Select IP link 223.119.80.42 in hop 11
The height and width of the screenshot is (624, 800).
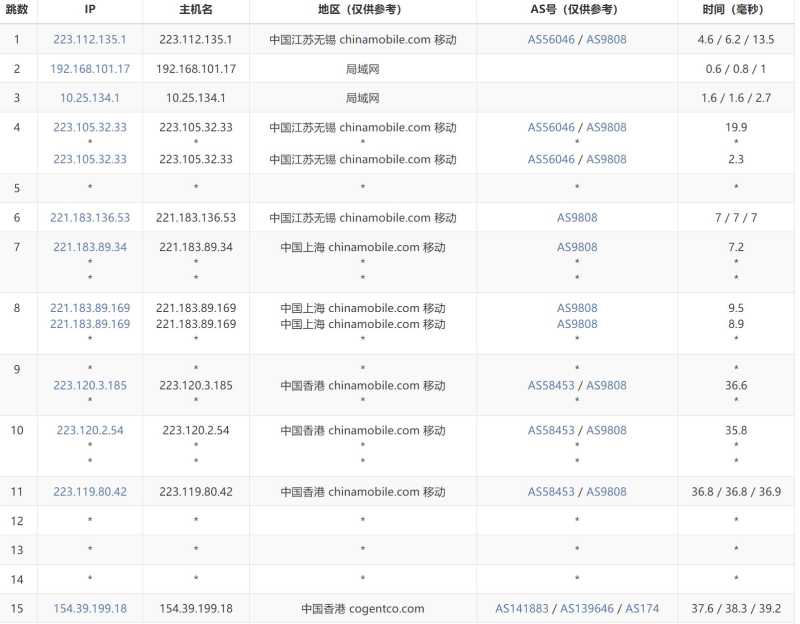point(90,492)
